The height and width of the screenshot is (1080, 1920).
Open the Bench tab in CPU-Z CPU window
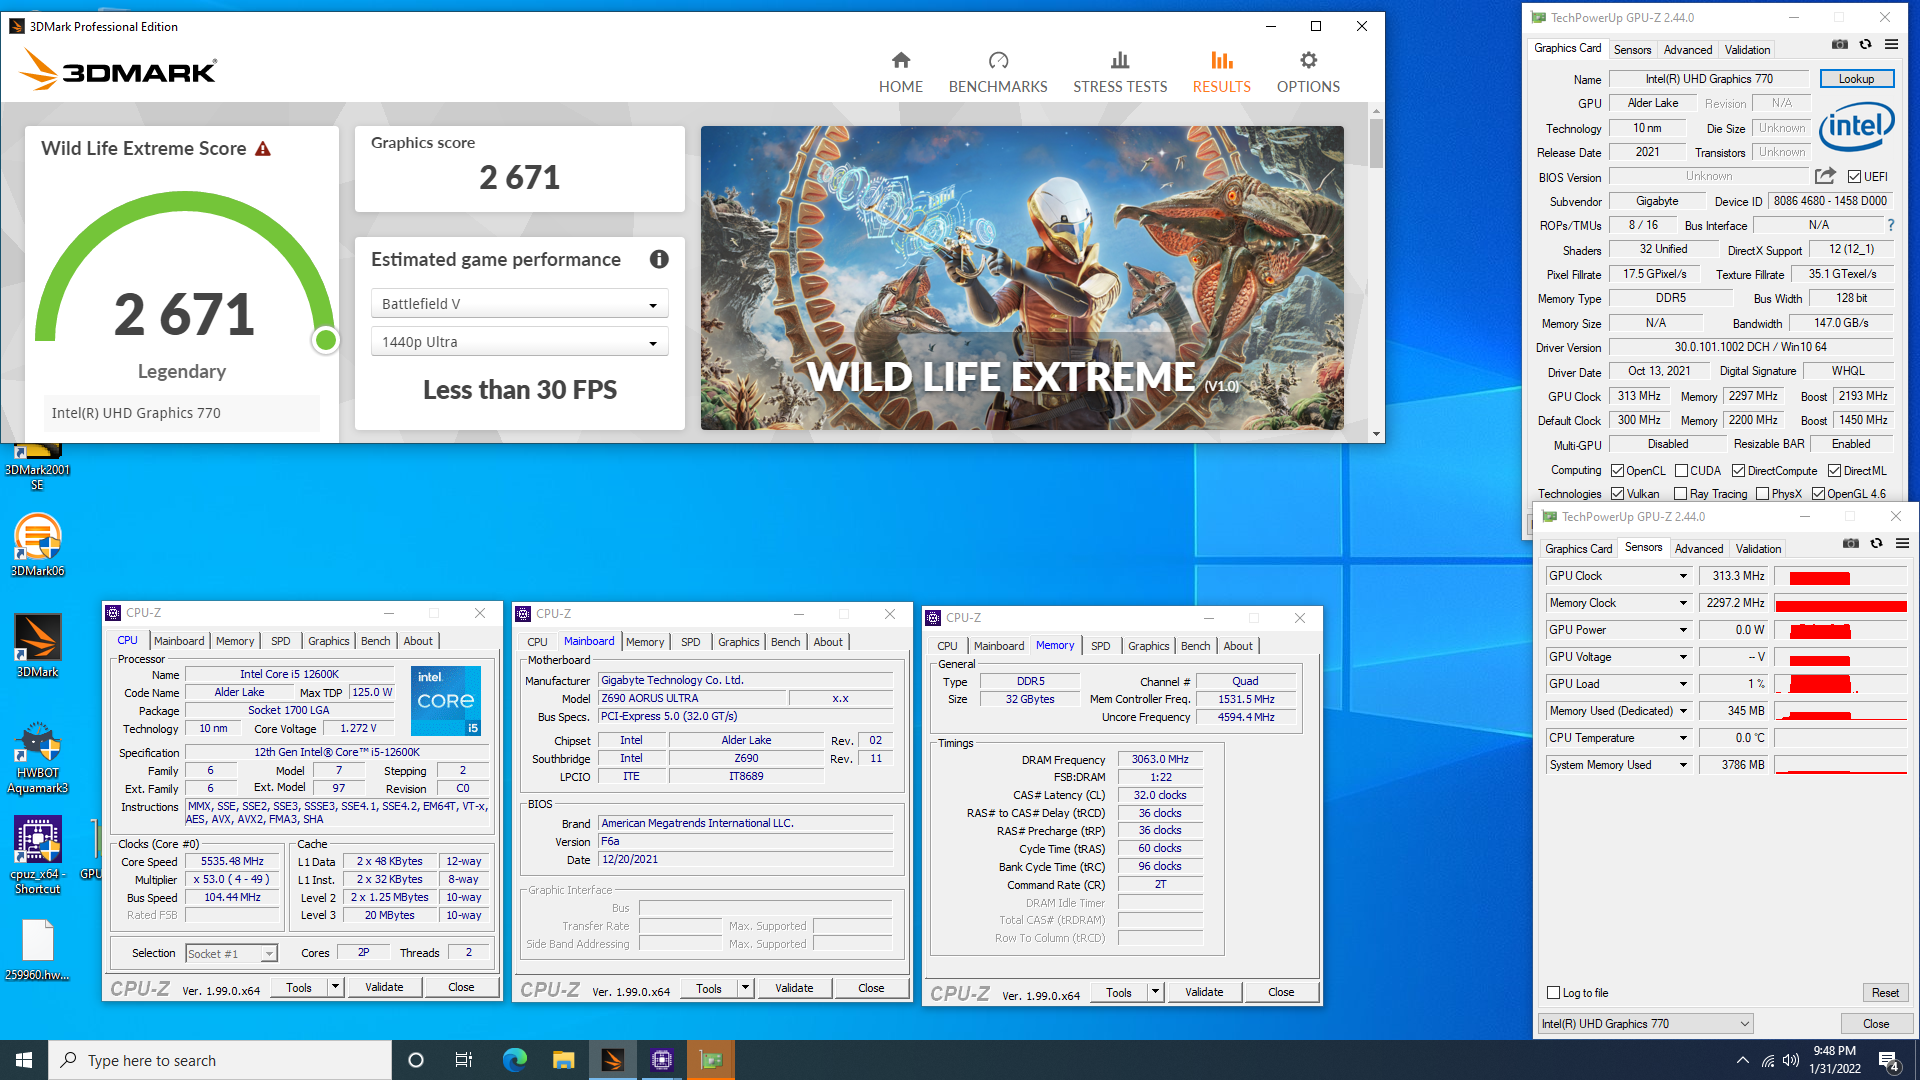point(376,641)
